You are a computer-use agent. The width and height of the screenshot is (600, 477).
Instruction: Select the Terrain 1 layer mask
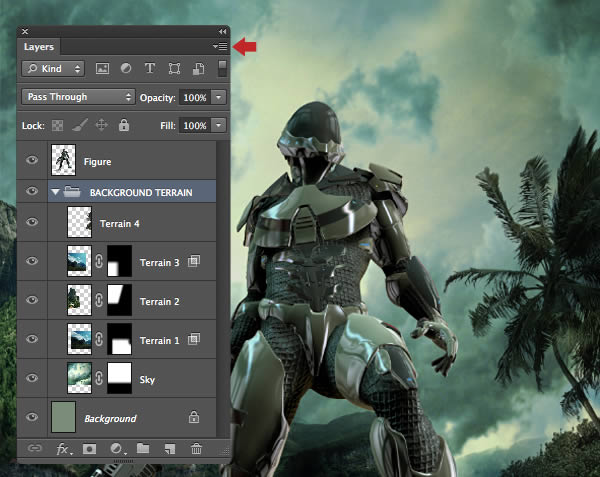119,339
